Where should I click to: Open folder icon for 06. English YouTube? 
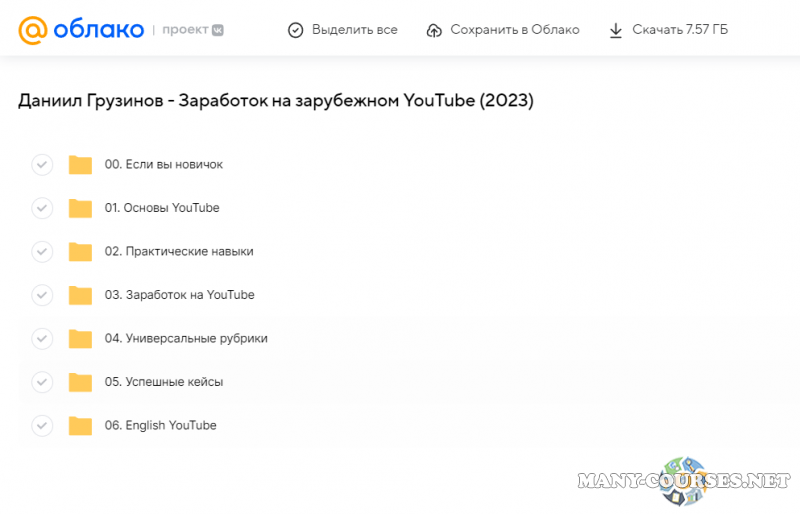[80, 426]
